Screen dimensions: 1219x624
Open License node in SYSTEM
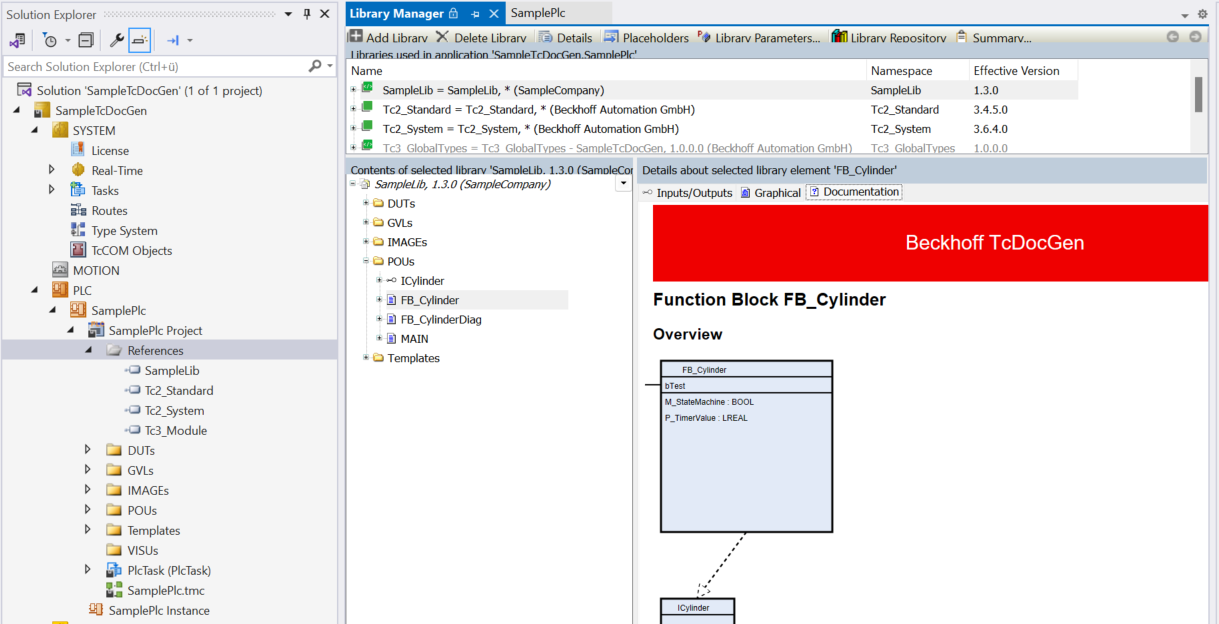[110, 150]
